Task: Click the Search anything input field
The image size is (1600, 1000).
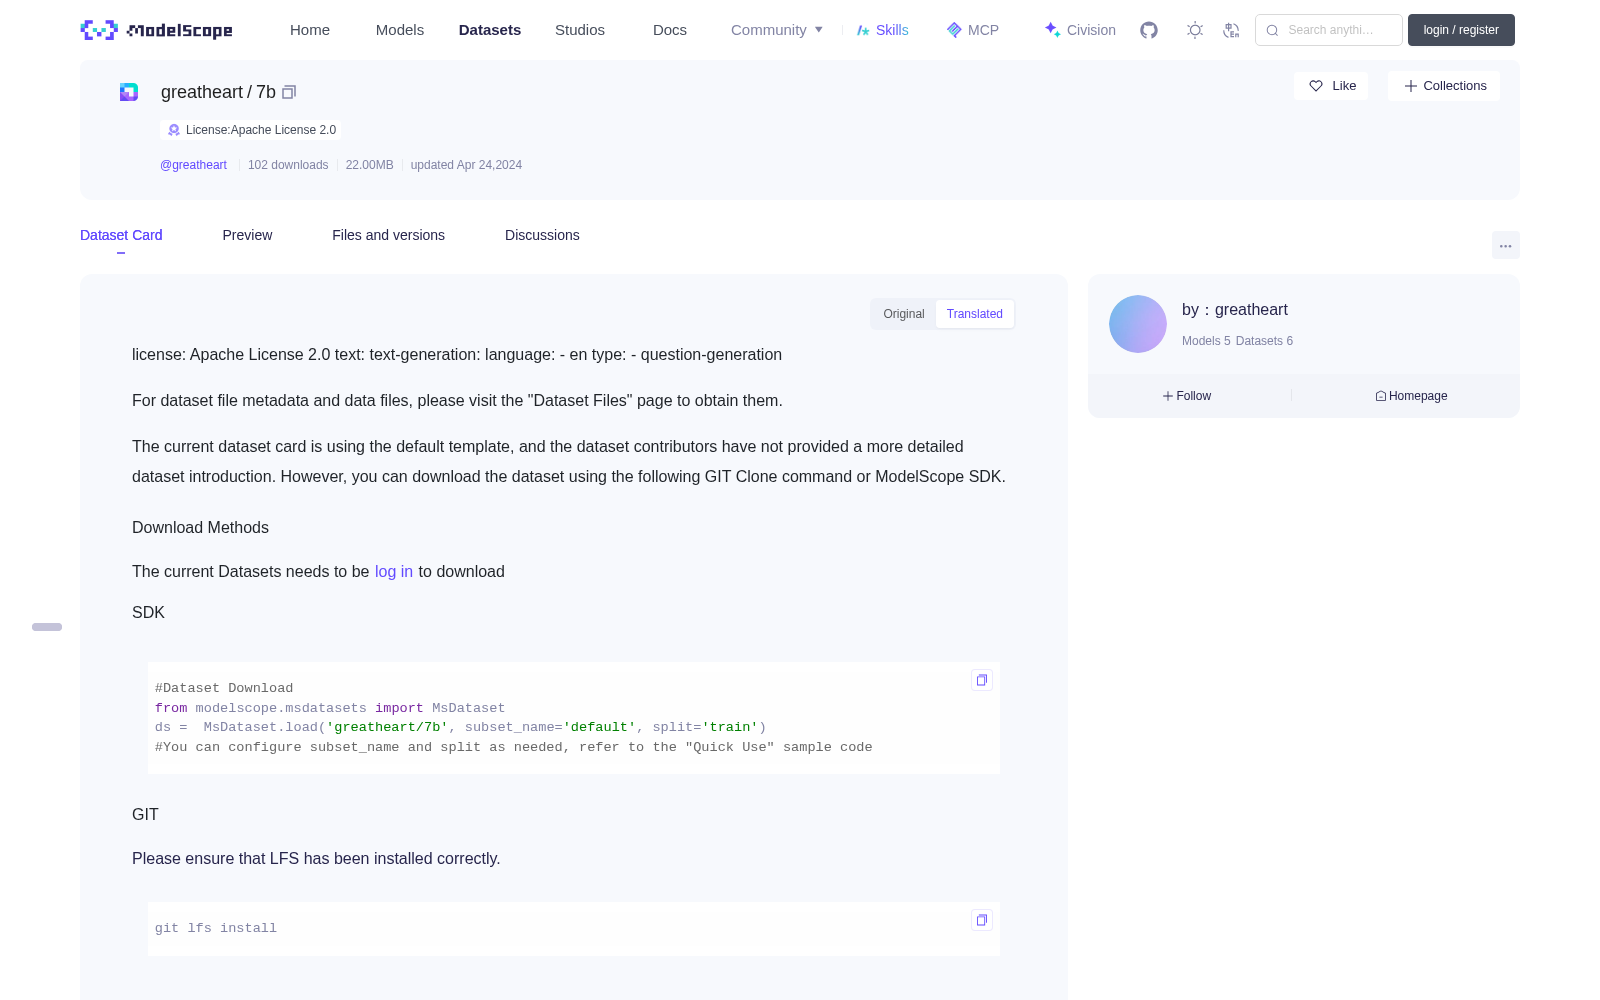Action: coord(1329,30)
